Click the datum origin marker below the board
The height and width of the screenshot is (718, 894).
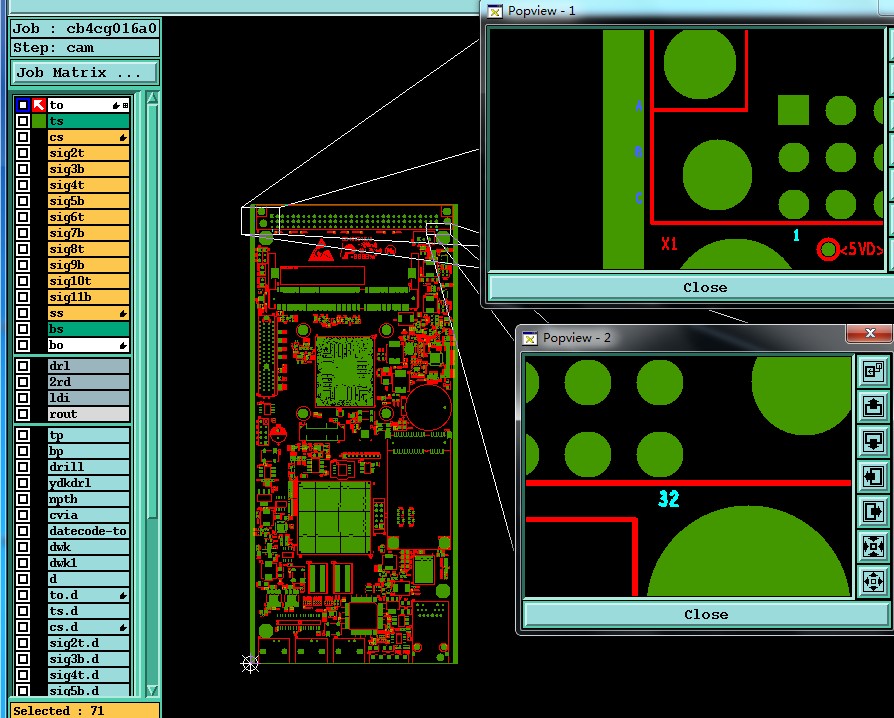pos(250,663)
